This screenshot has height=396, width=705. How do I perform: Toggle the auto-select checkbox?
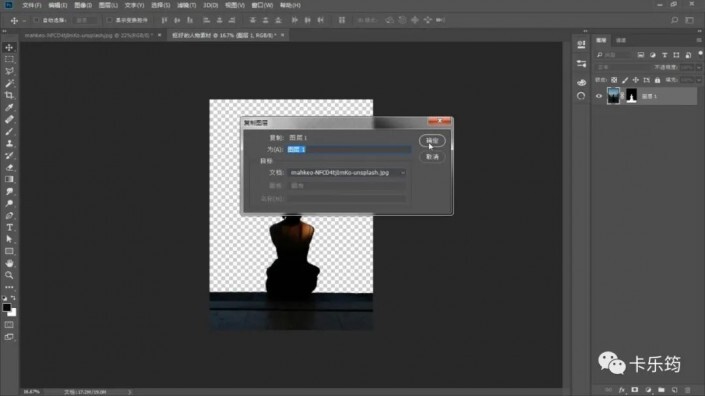click(x=37, y=20)
